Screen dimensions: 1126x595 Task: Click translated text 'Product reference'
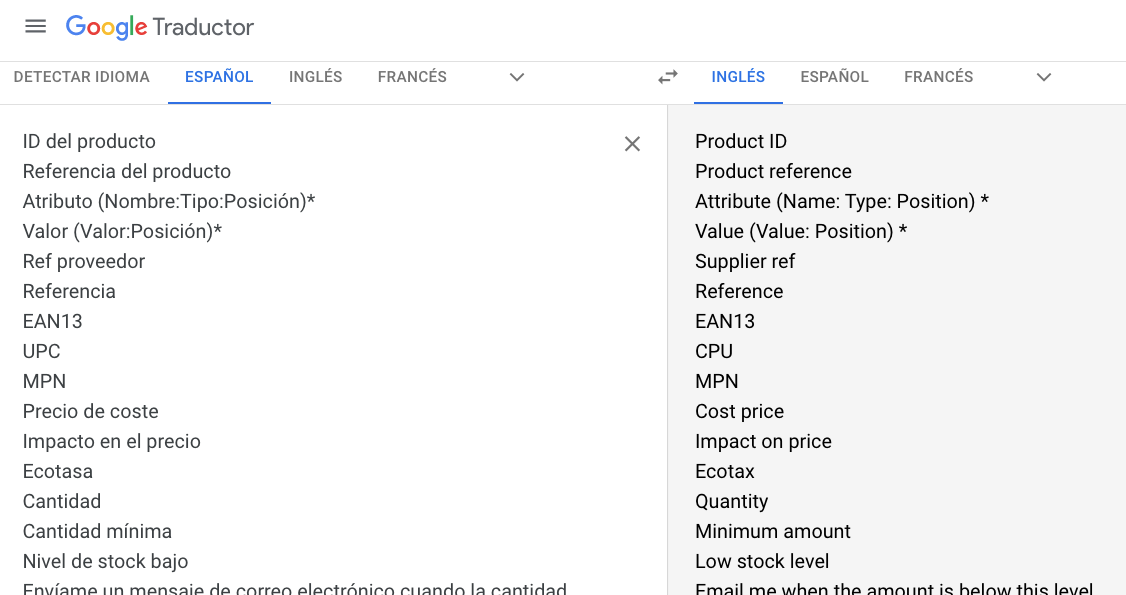tap(773, 171)
